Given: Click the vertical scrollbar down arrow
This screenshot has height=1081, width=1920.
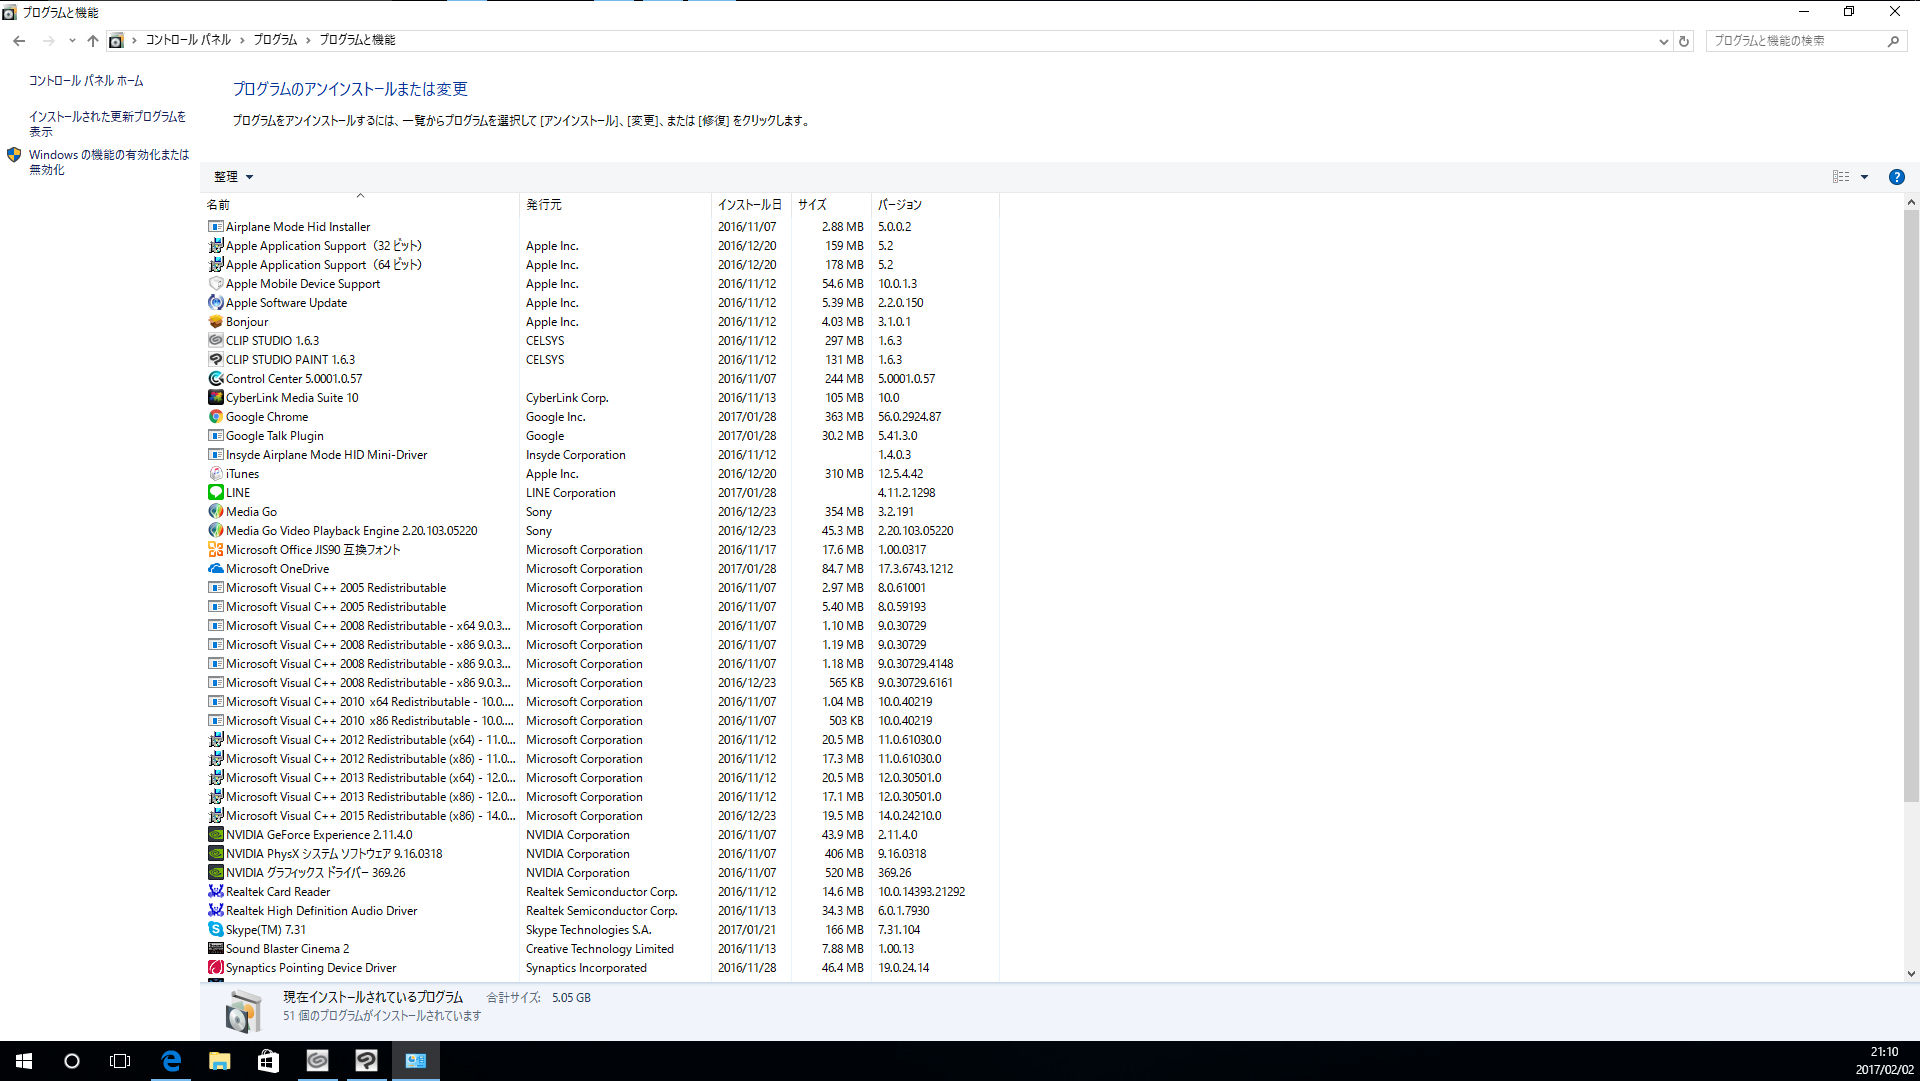Looking at the screenshot, I should pyautogui.click(x=1911, y=973).
